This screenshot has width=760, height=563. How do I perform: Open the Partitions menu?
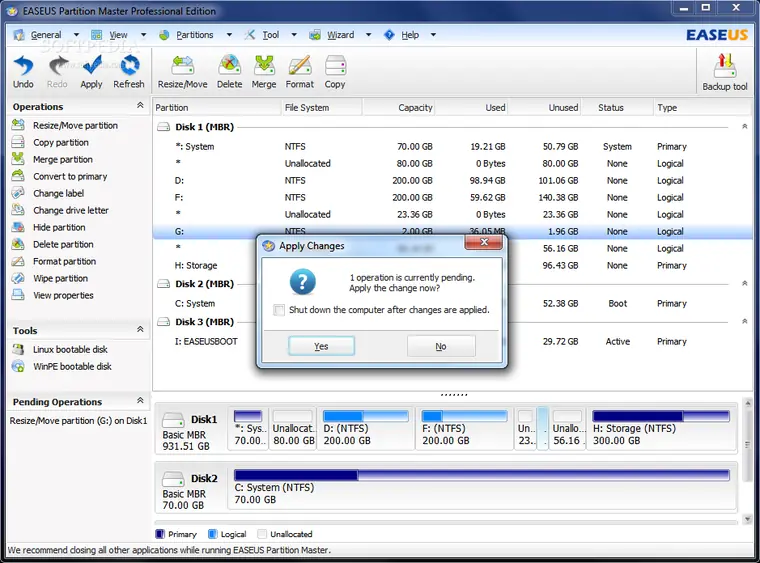pos(194,35)
